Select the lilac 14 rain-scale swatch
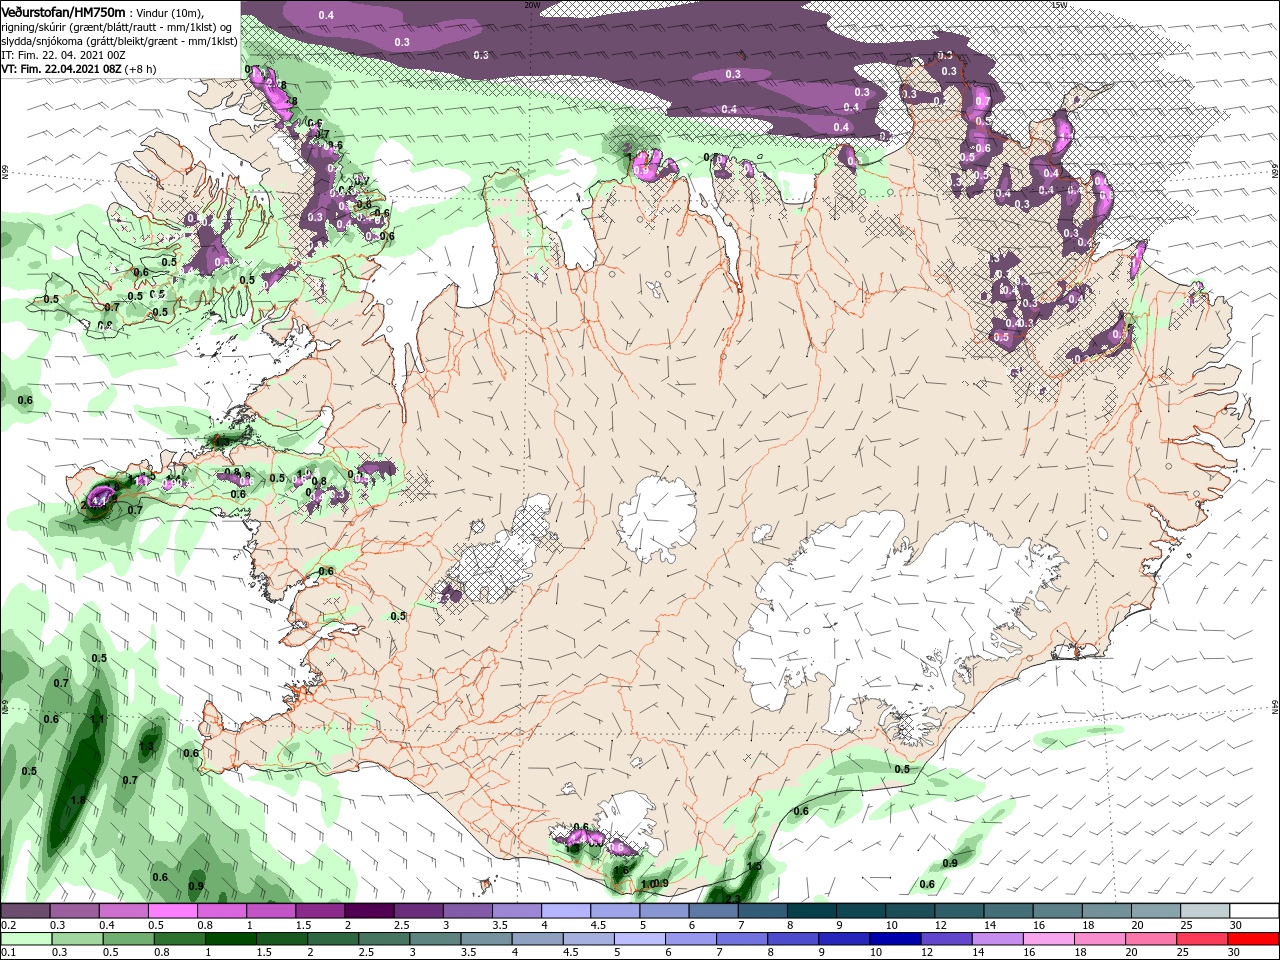Screen dimensions: 1280x960 [998, 939]
